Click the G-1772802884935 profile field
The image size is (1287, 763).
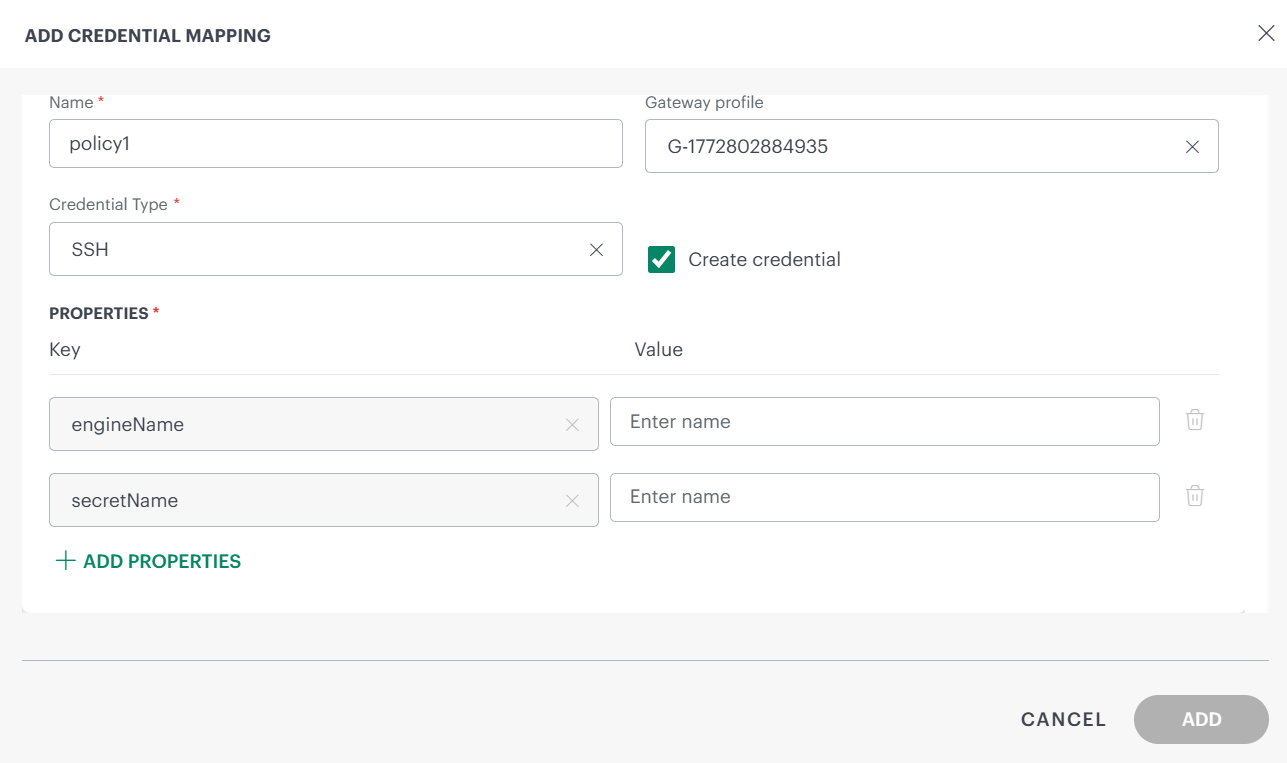(x=900, y=146)
